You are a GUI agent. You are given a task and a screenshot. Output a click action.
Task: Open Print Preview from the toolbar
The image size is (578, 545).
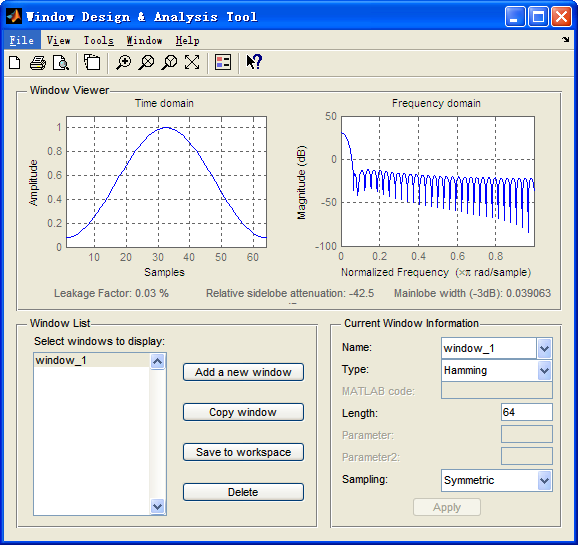(60, 63)
